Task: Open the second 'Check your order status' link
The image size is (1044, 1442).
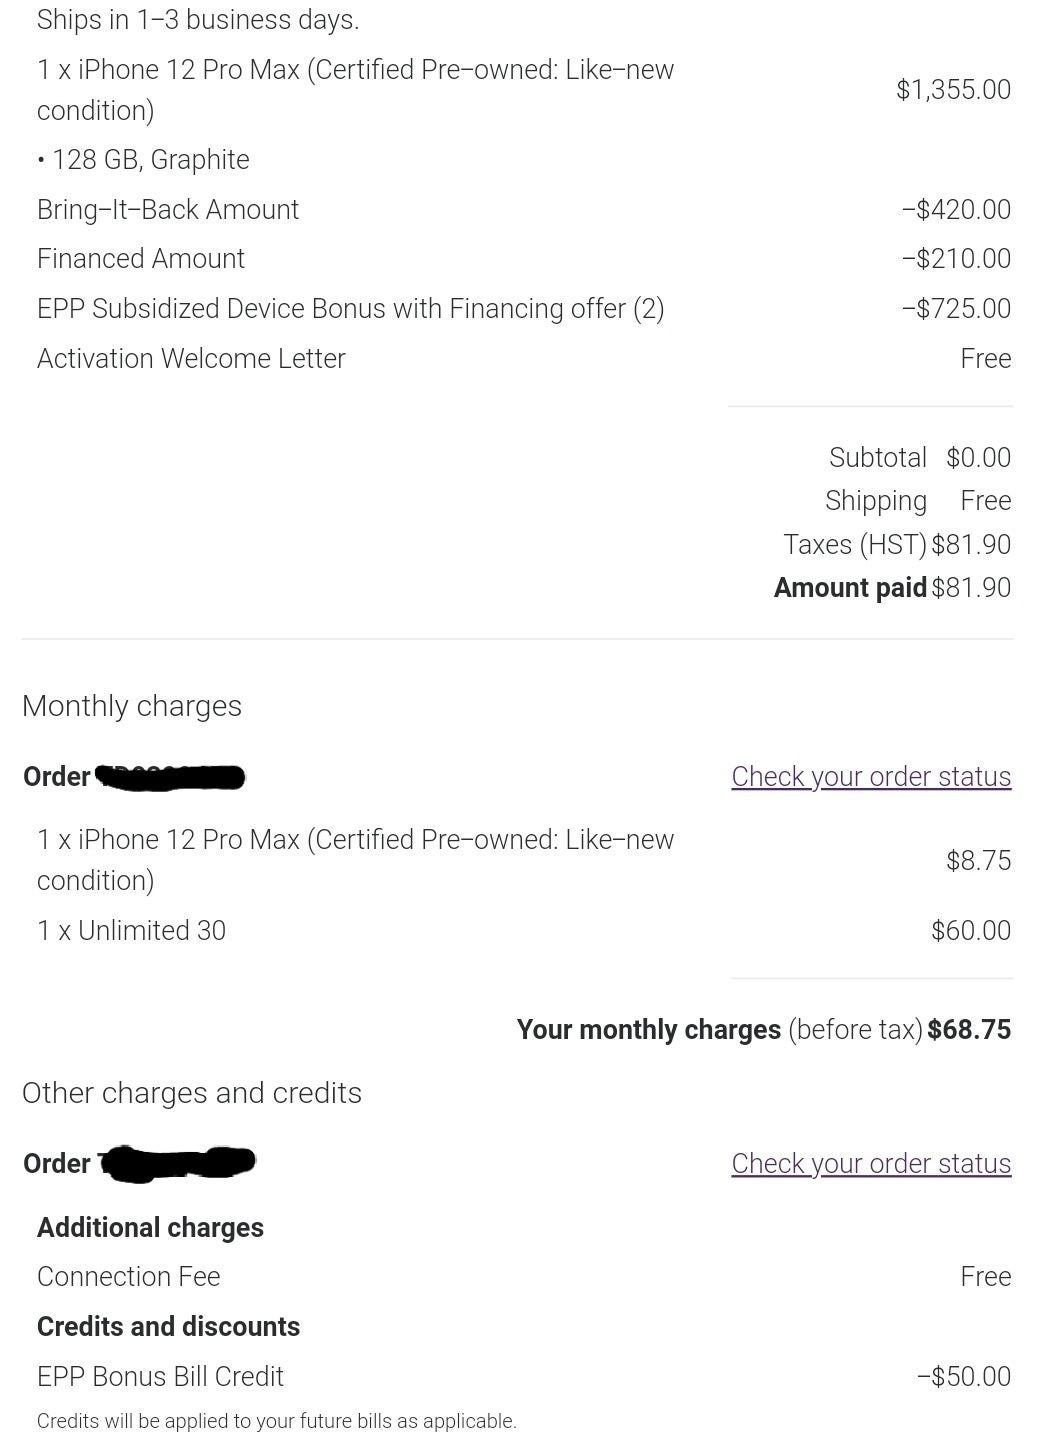Action: pyautogui.click(x=869, y=1163)
